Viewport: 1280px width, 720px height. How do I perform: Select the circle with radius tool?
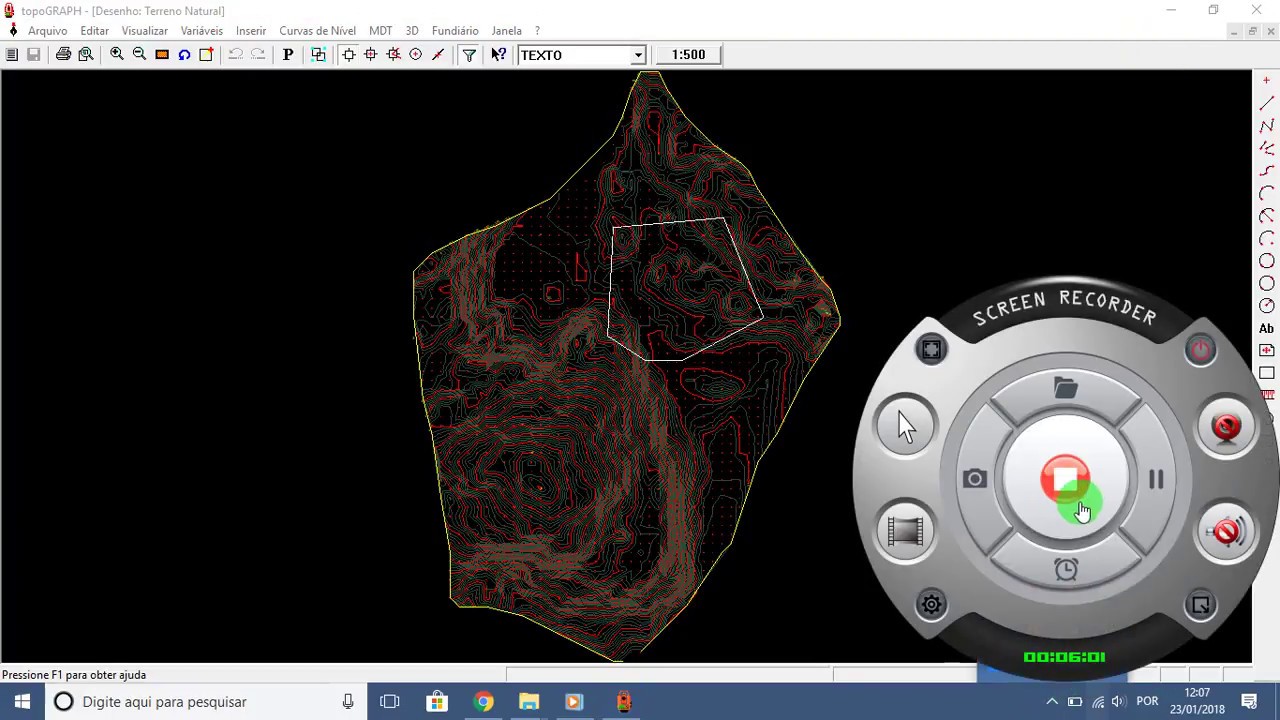[1266, 306]
